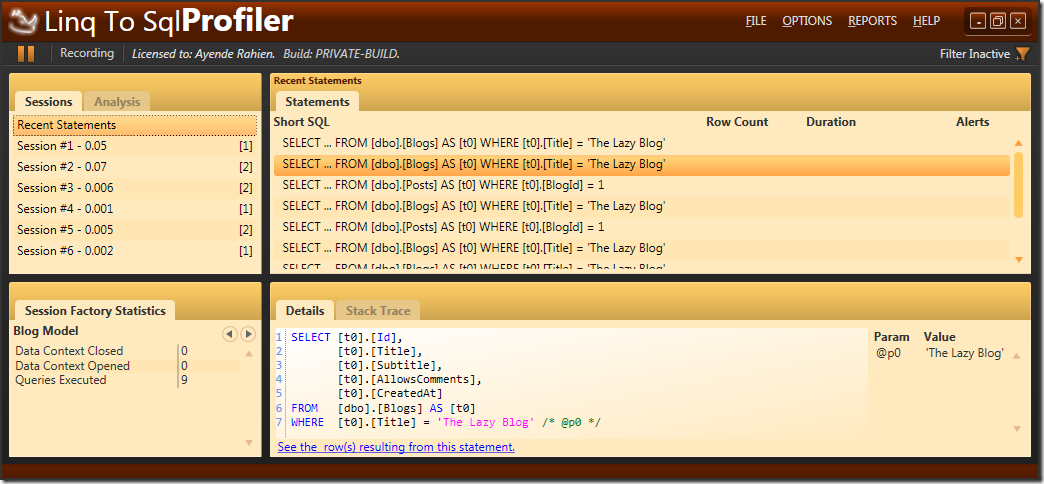This screenshot has height=484, width=1044.
Task: Switch to the Stack Trace tab
Action: point(378,311)
